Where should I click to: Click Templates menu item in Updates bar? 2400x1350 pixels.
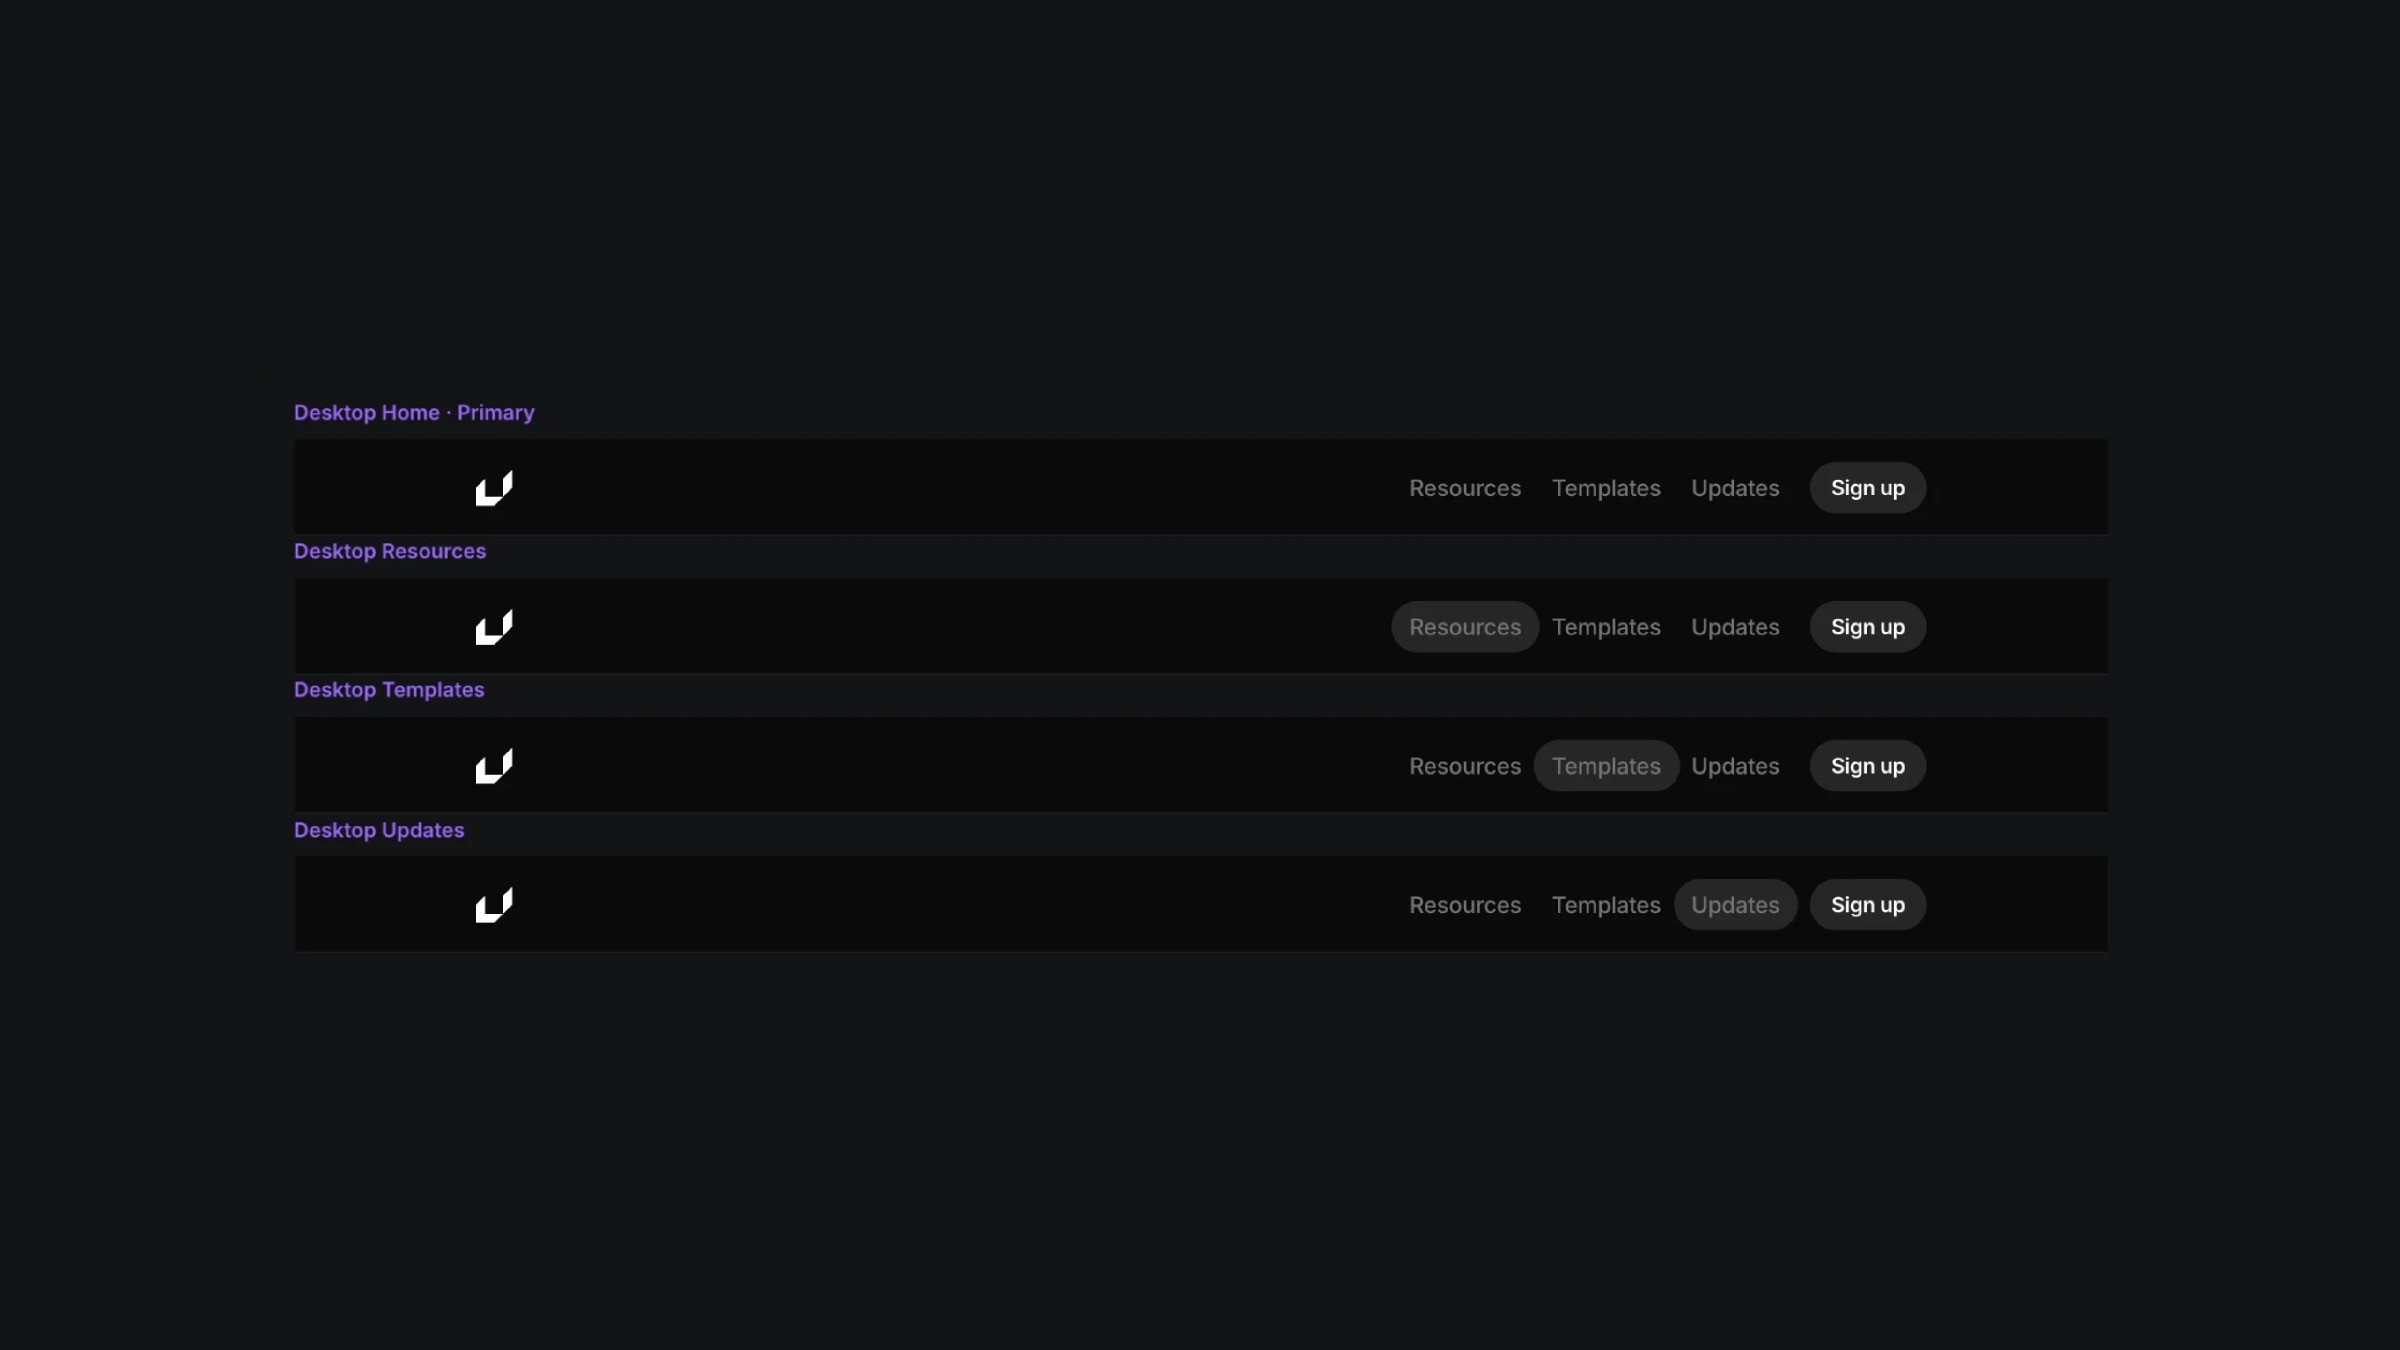click(1605, 903)
